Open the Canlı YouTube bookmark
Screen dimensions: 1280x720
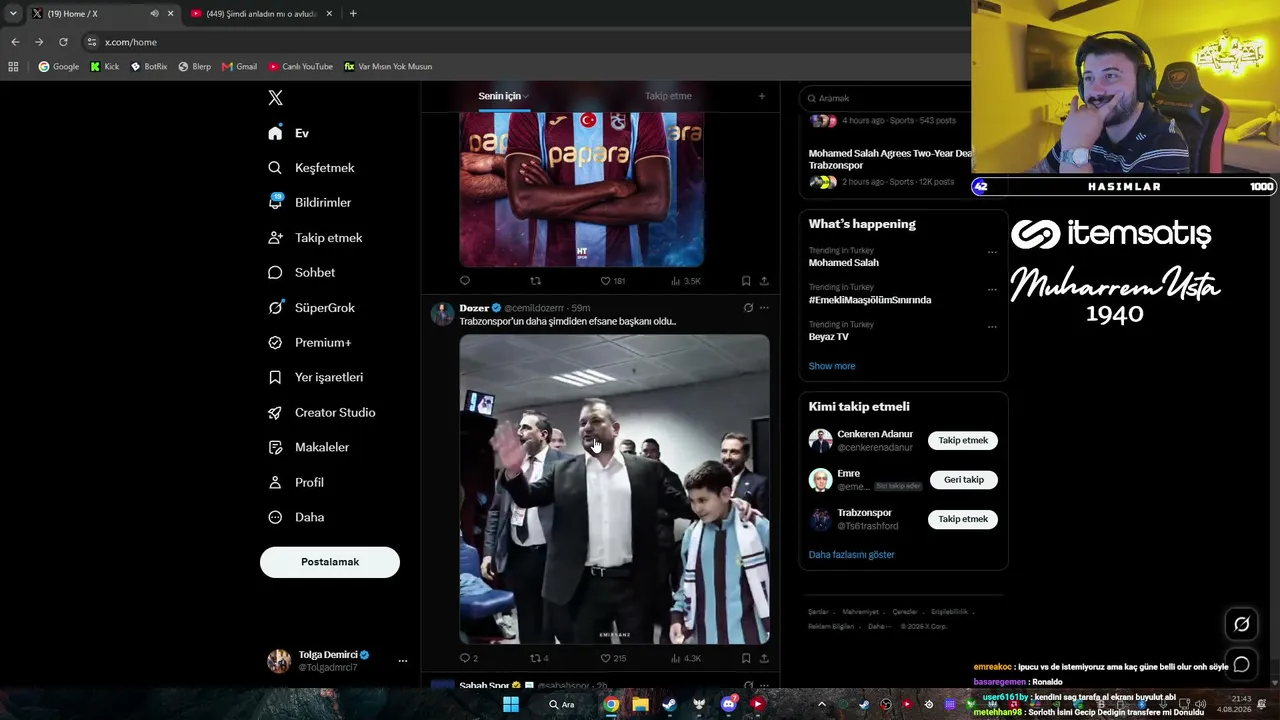coord(300,67)
